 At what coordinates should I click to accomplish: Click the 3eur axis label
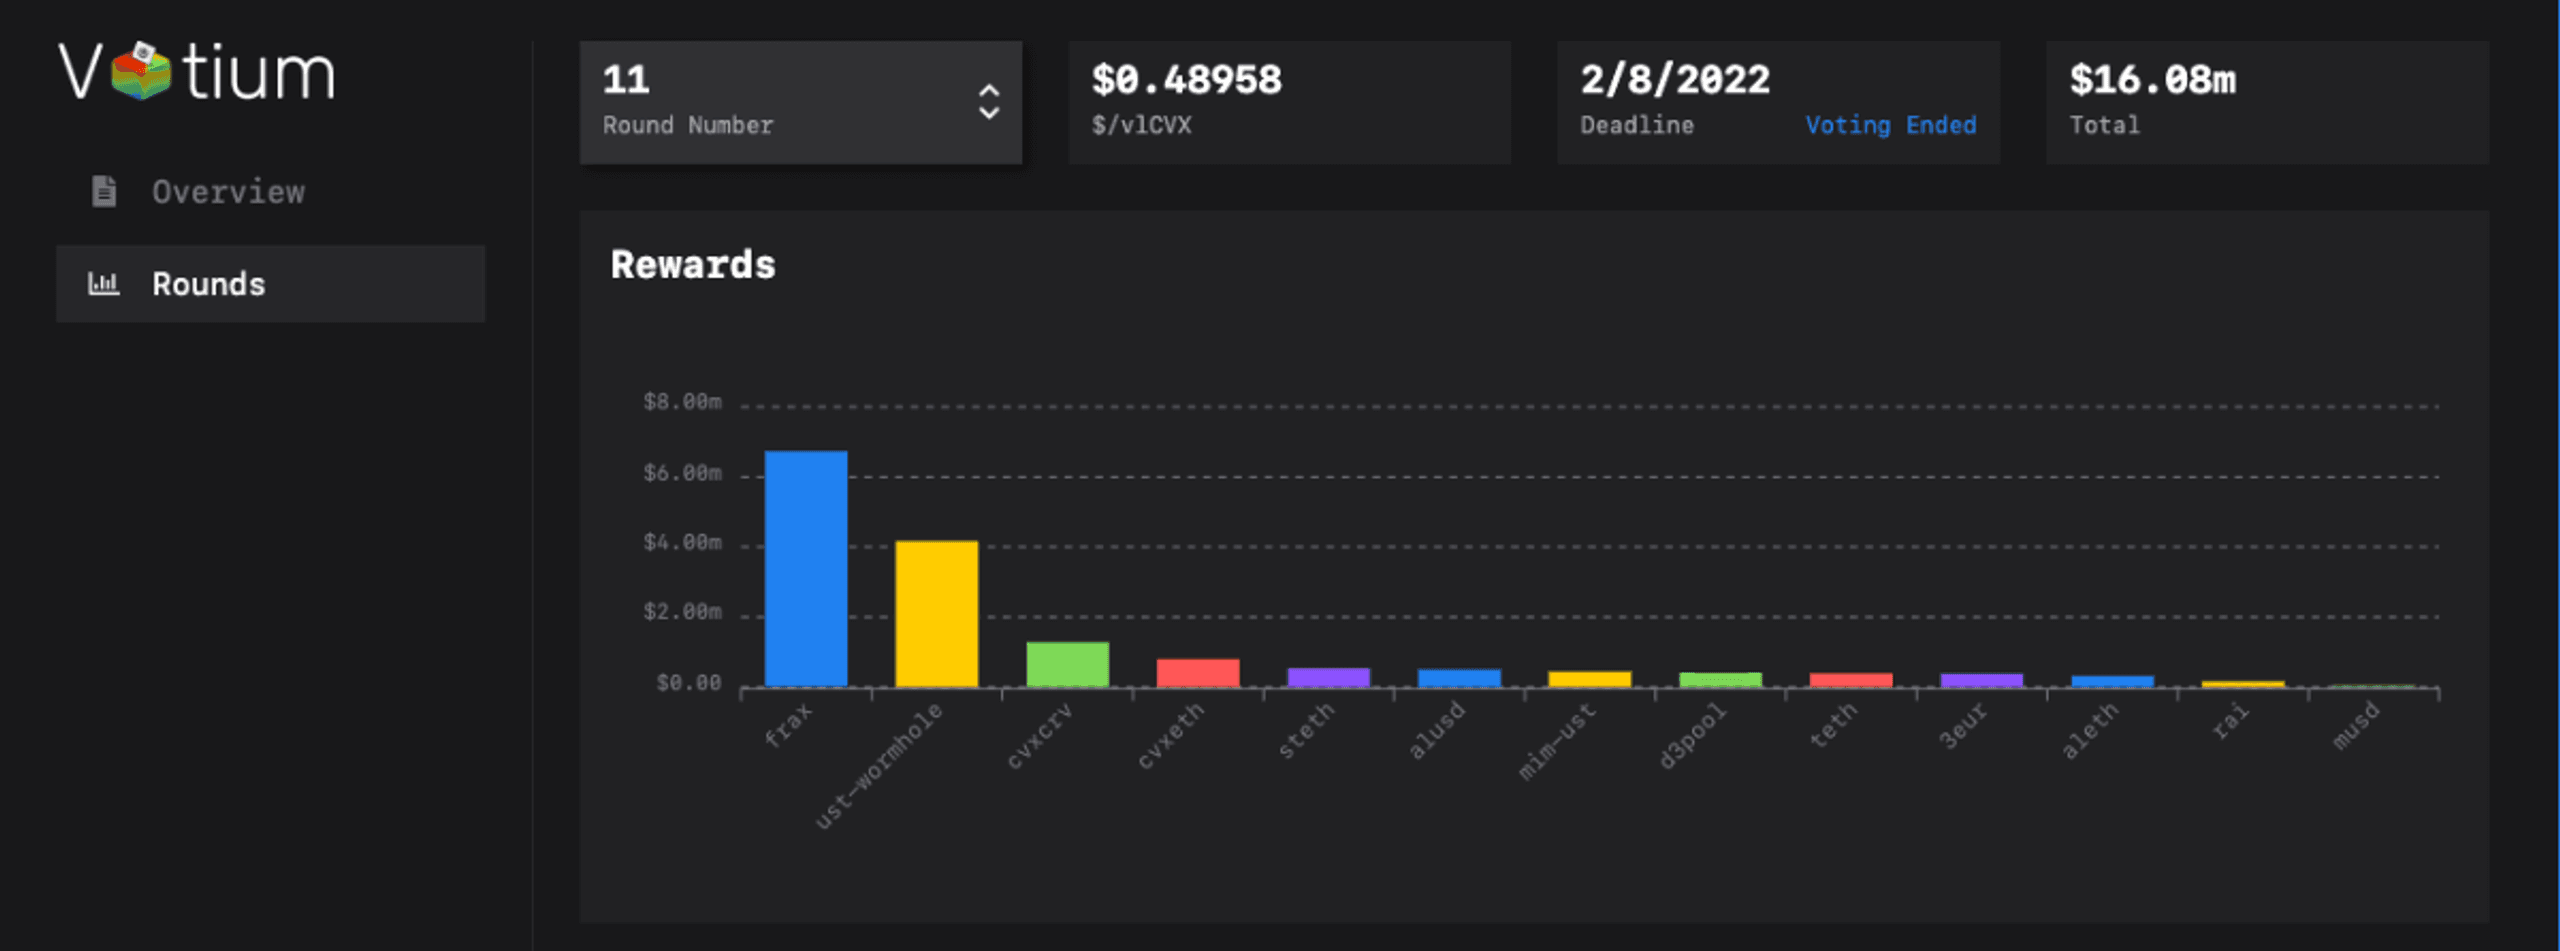pyautogui.click(x=1963, y=725)
